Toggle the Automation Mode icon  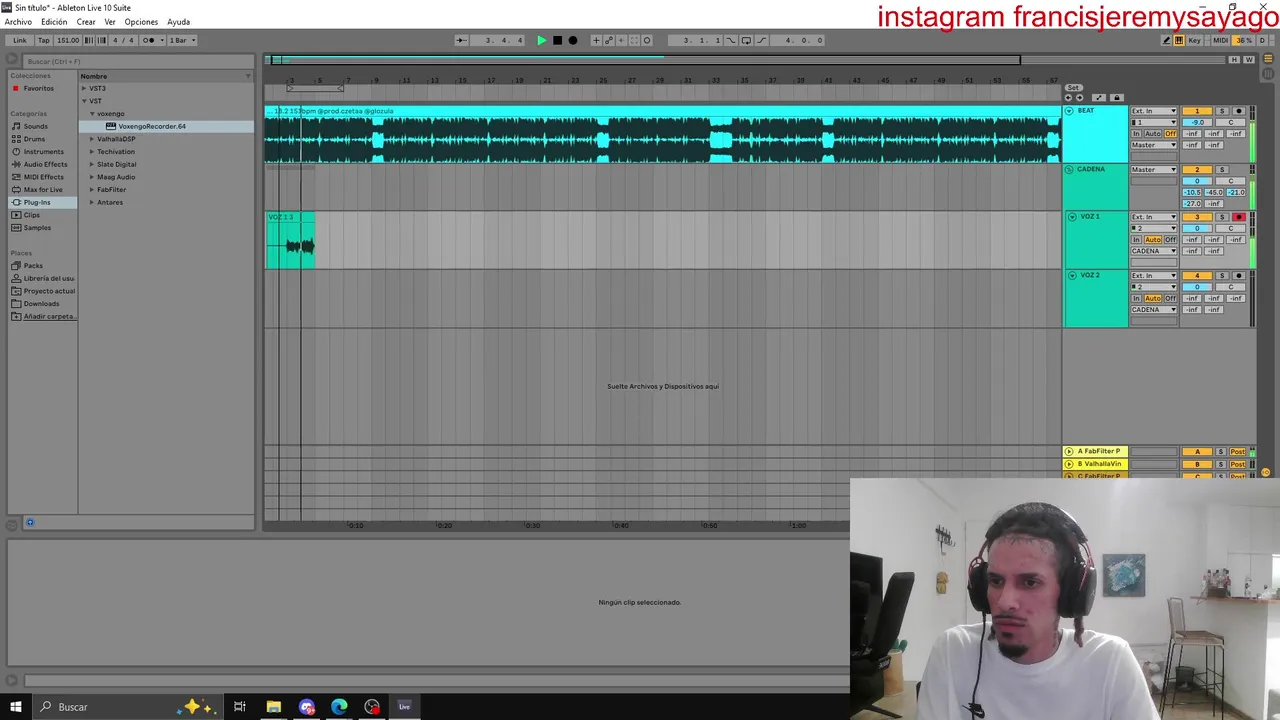click(x=1098, y=97)
